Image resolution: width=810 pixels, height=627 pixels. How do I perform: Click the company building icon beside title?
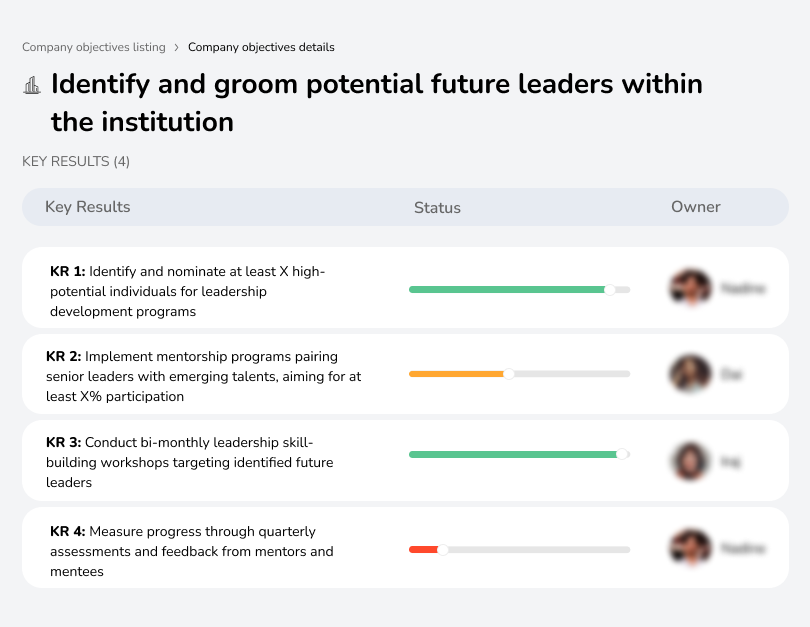32,85
